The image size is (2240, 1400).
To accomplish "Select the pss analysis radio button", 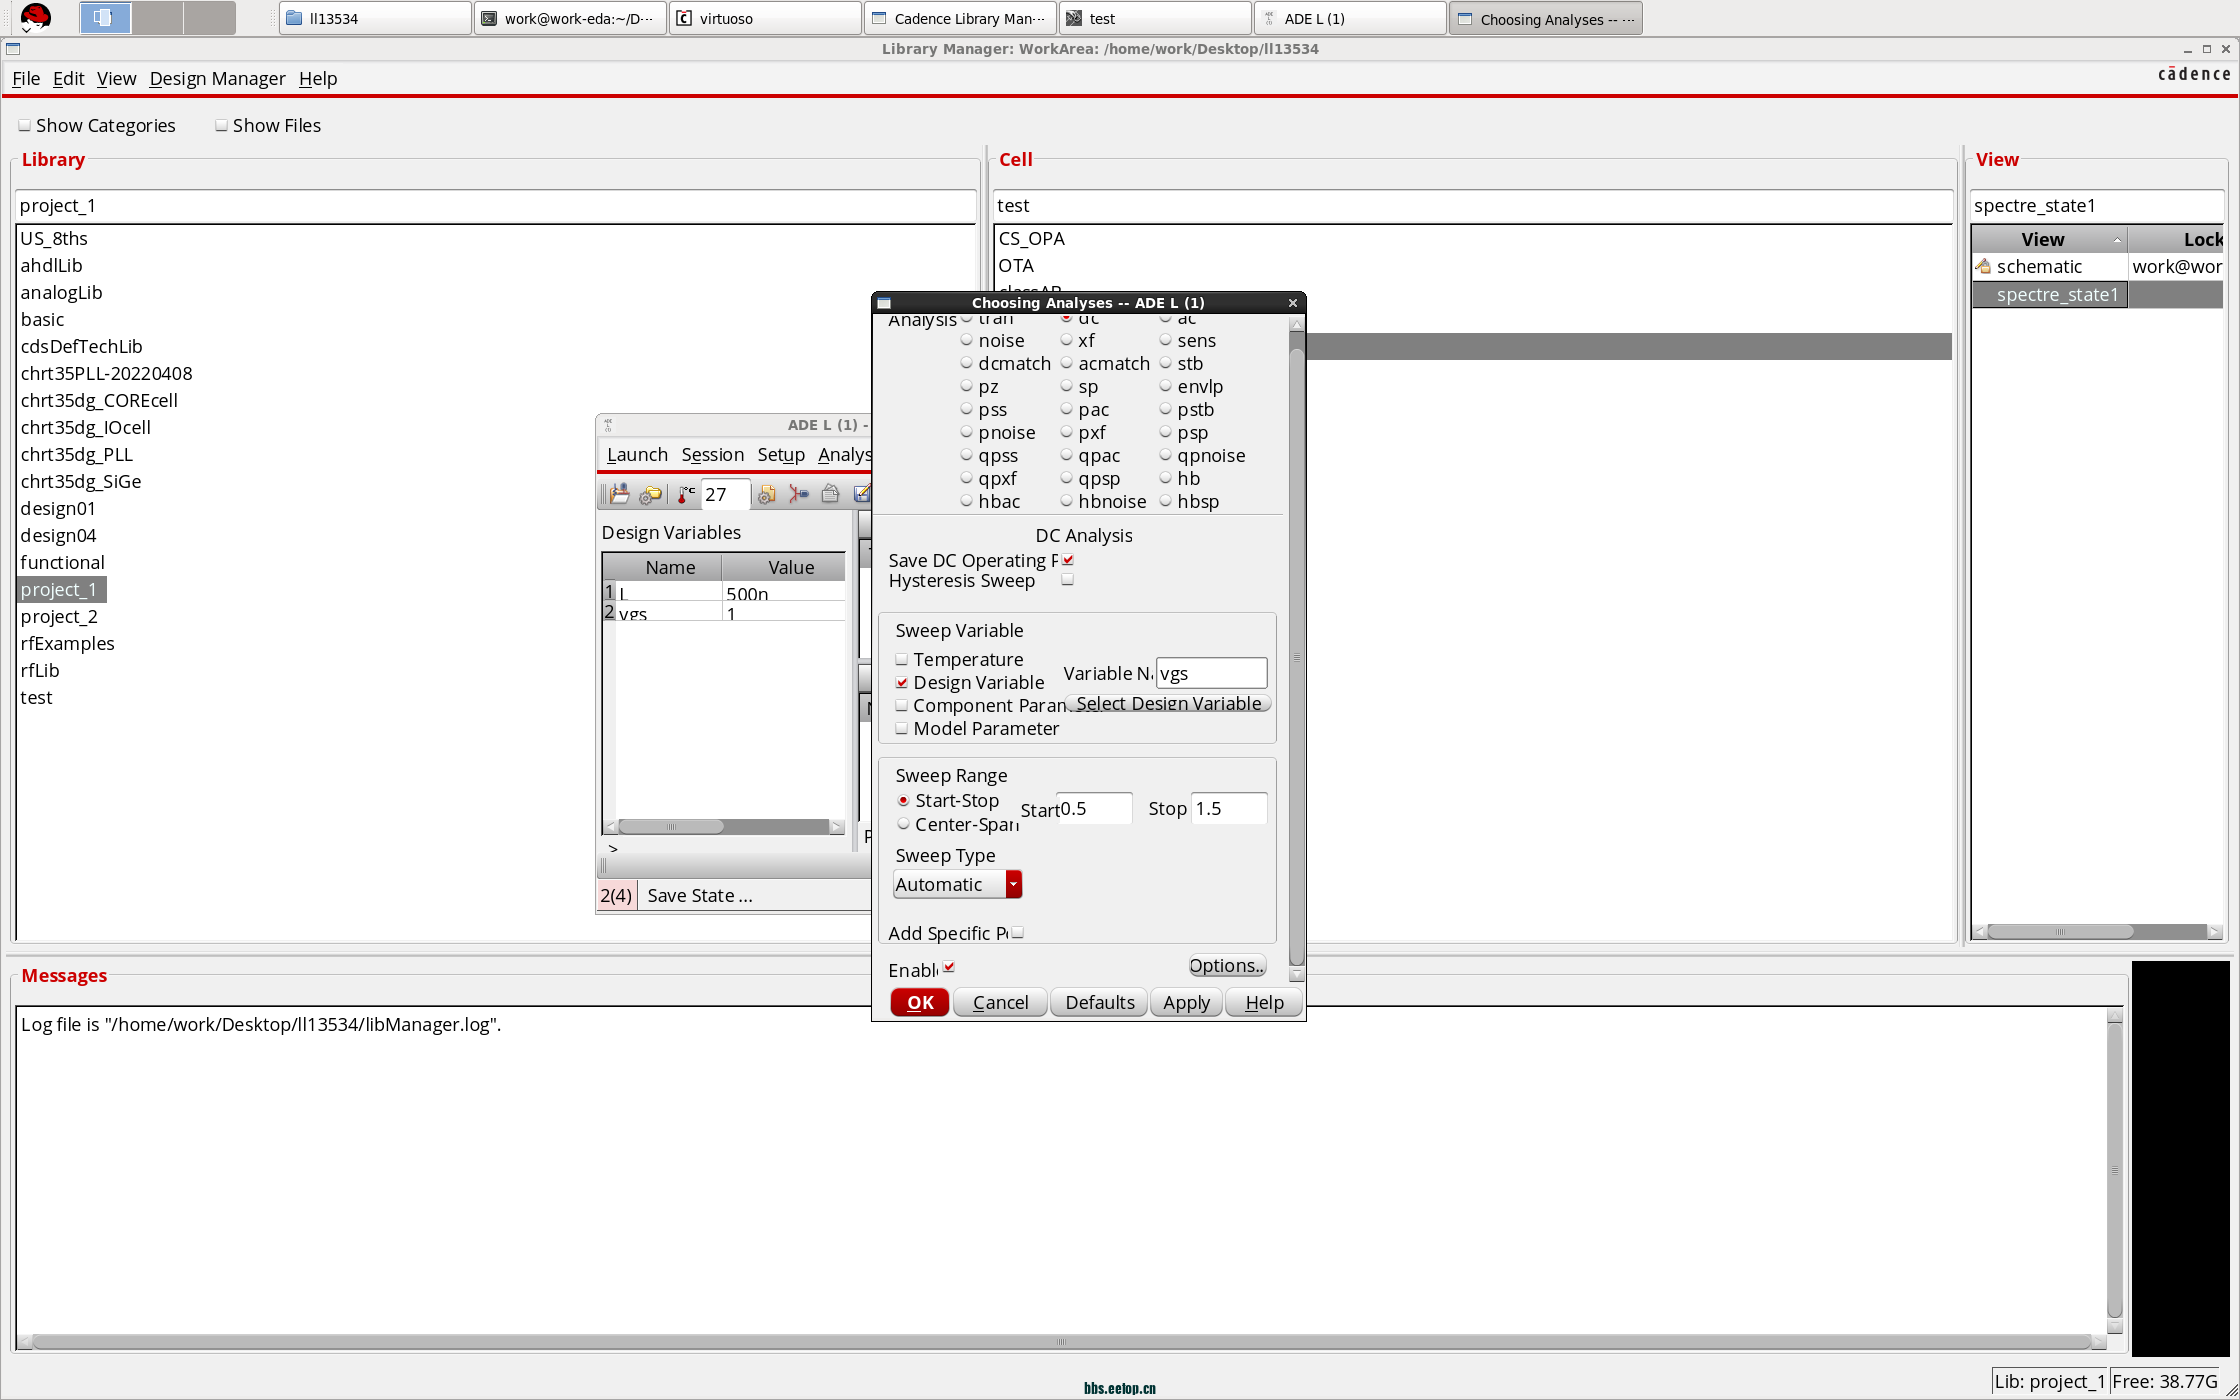I will point(966,409).
